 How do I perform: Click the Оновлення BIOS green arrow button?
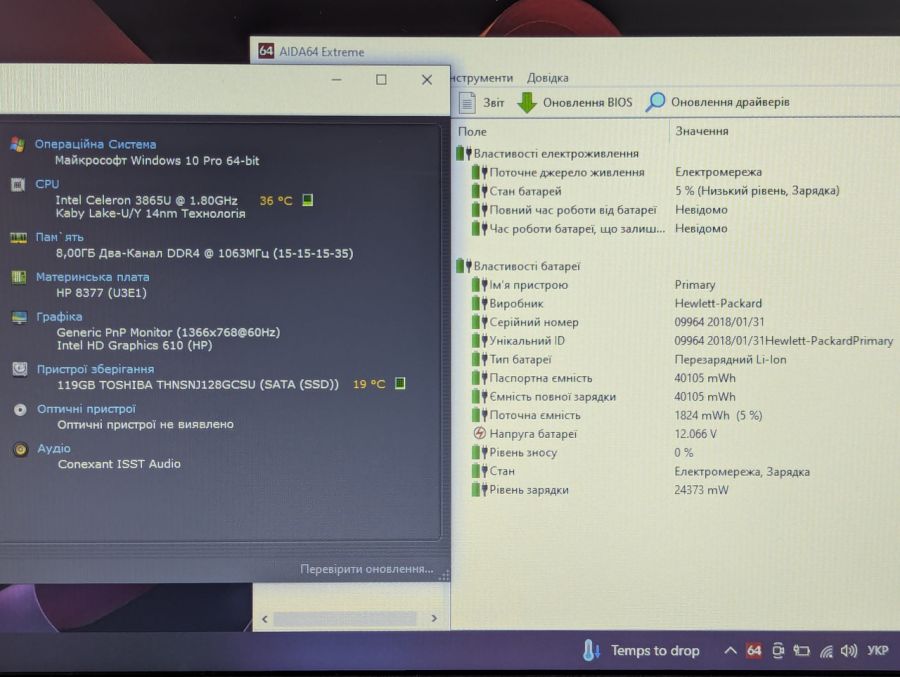pos(575,103)
